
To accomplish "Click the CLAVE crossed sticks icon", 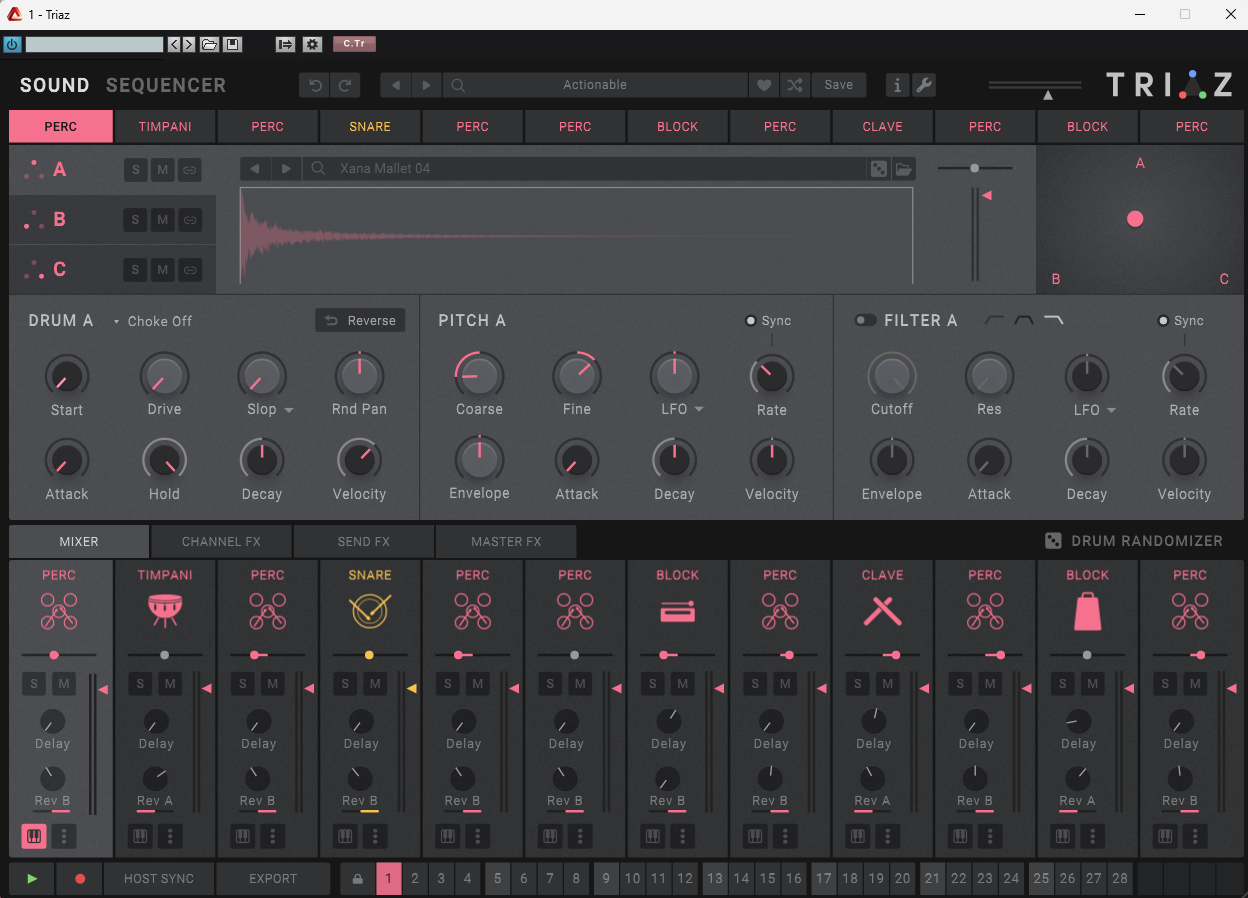I will coord(882,611).
